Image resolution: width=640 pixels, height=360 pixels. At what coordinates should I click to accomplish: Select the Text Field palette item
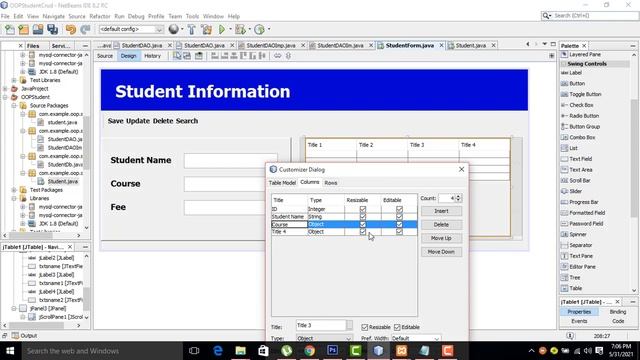point(580,159)
